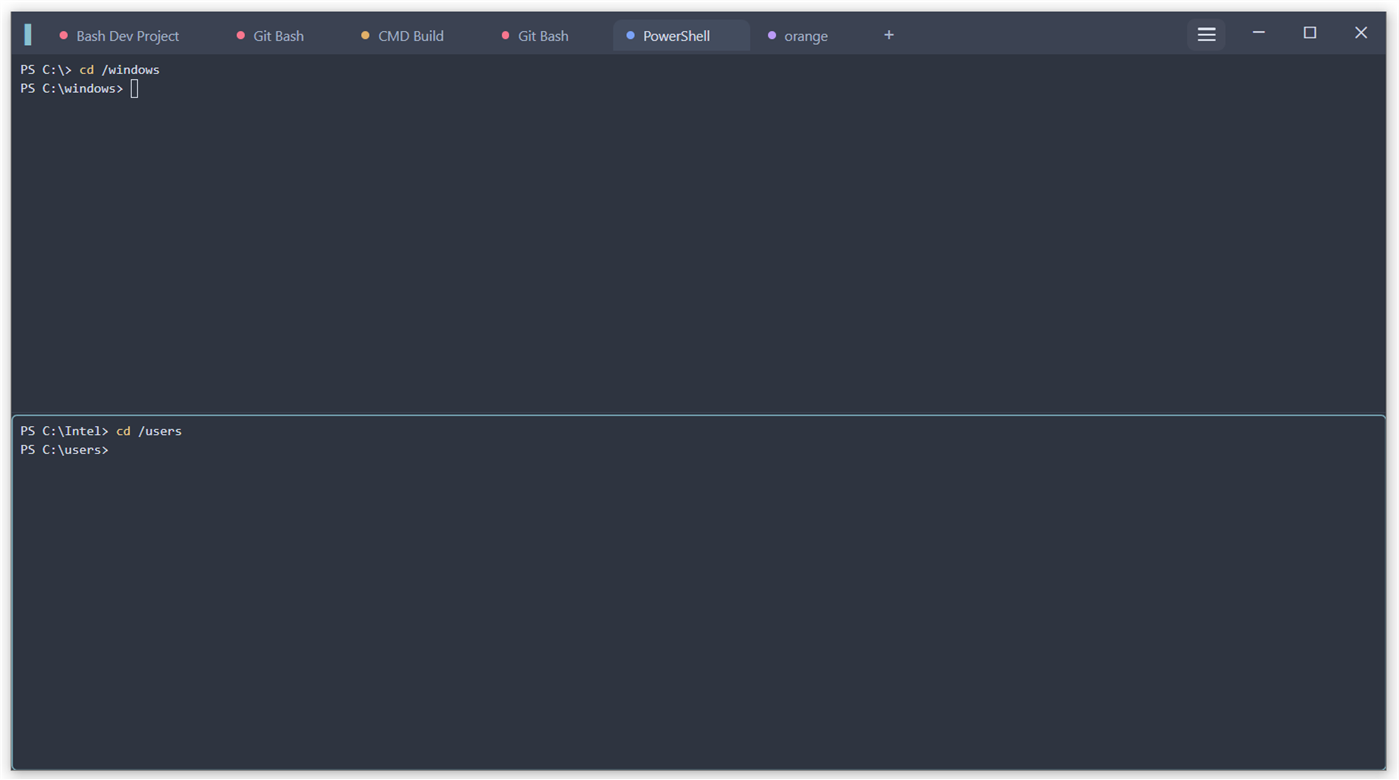Click the purple dot on the orange tab
Image resolution: width=1399 pixels, height=780 pixels.
[x=771, y=35]
